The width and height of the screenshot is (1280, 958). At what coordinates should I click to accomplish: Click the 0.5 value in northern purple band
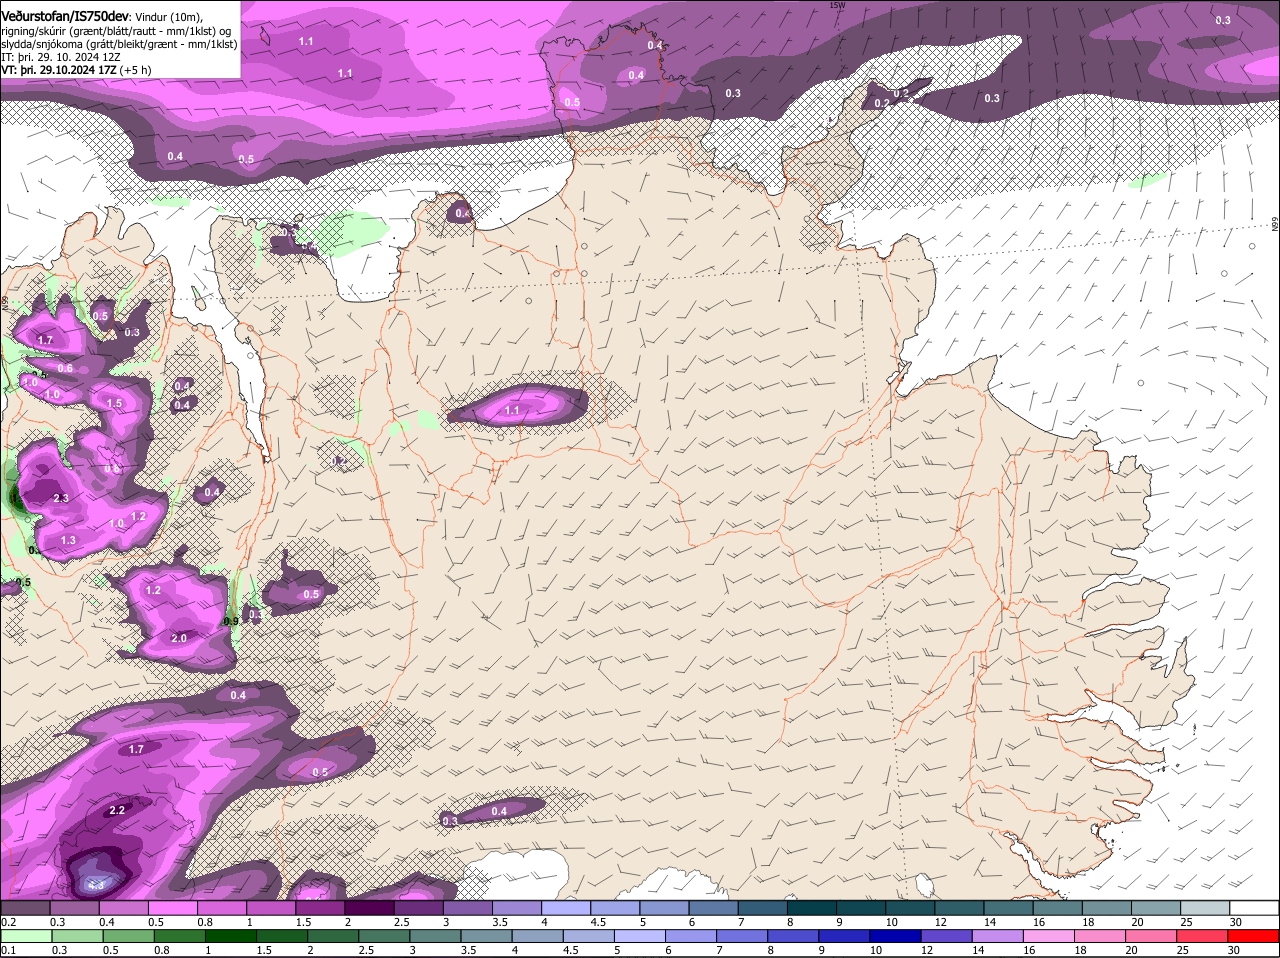246,160
